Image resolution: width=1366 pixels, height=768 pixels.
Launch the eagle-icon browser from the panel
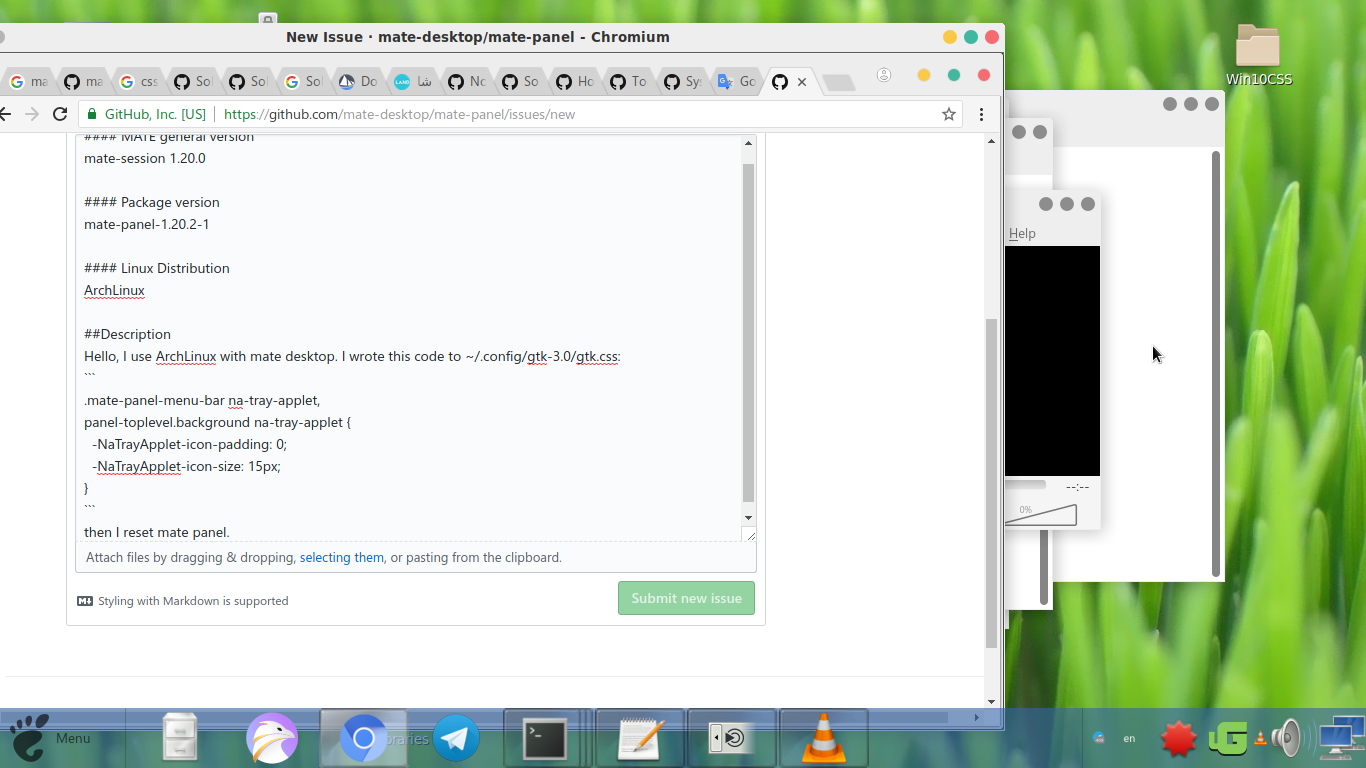click(272, 738)
